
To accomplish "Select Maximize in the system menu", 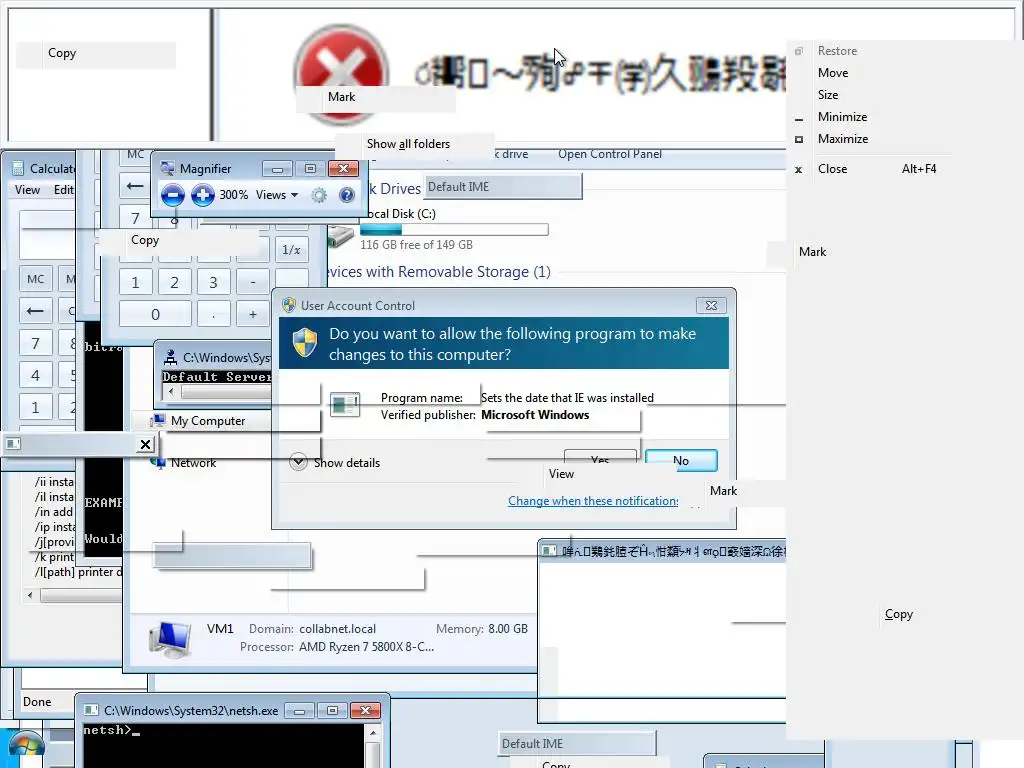I will pos(842,138).
